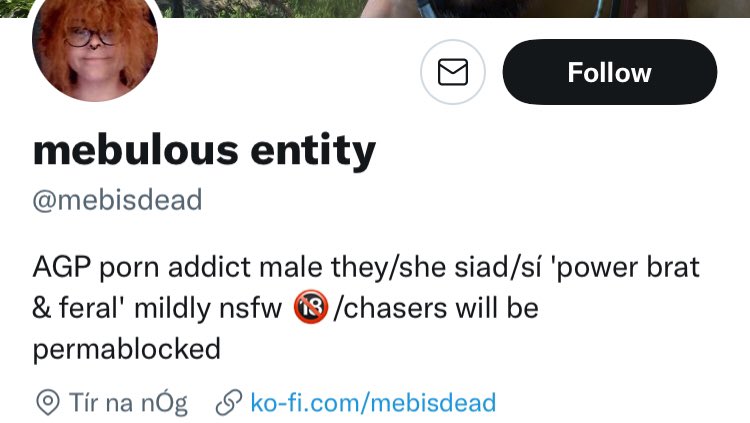Image resolution: width=750 pixels, height=423 pixels.
Task: Click the location pin icon
Action: (x=48, y=402)
